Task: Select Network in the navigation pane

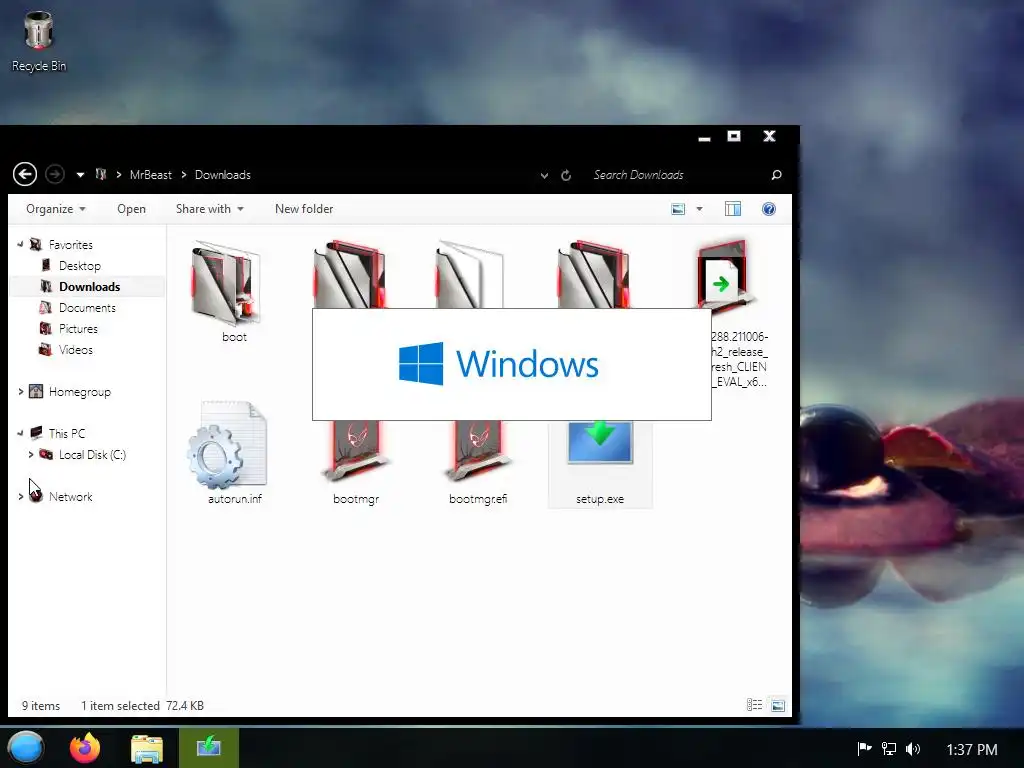Action: pos(71,496)
